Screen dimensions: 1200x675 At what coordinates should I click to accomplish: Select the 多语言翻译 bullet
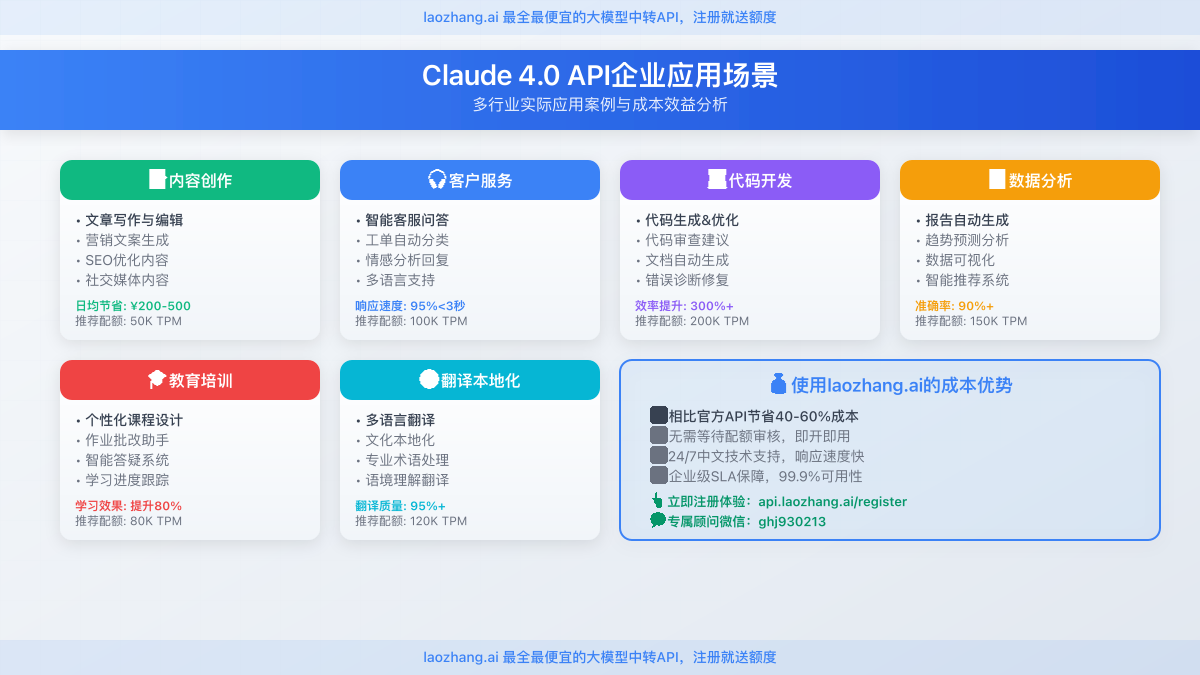pos(395,420)
